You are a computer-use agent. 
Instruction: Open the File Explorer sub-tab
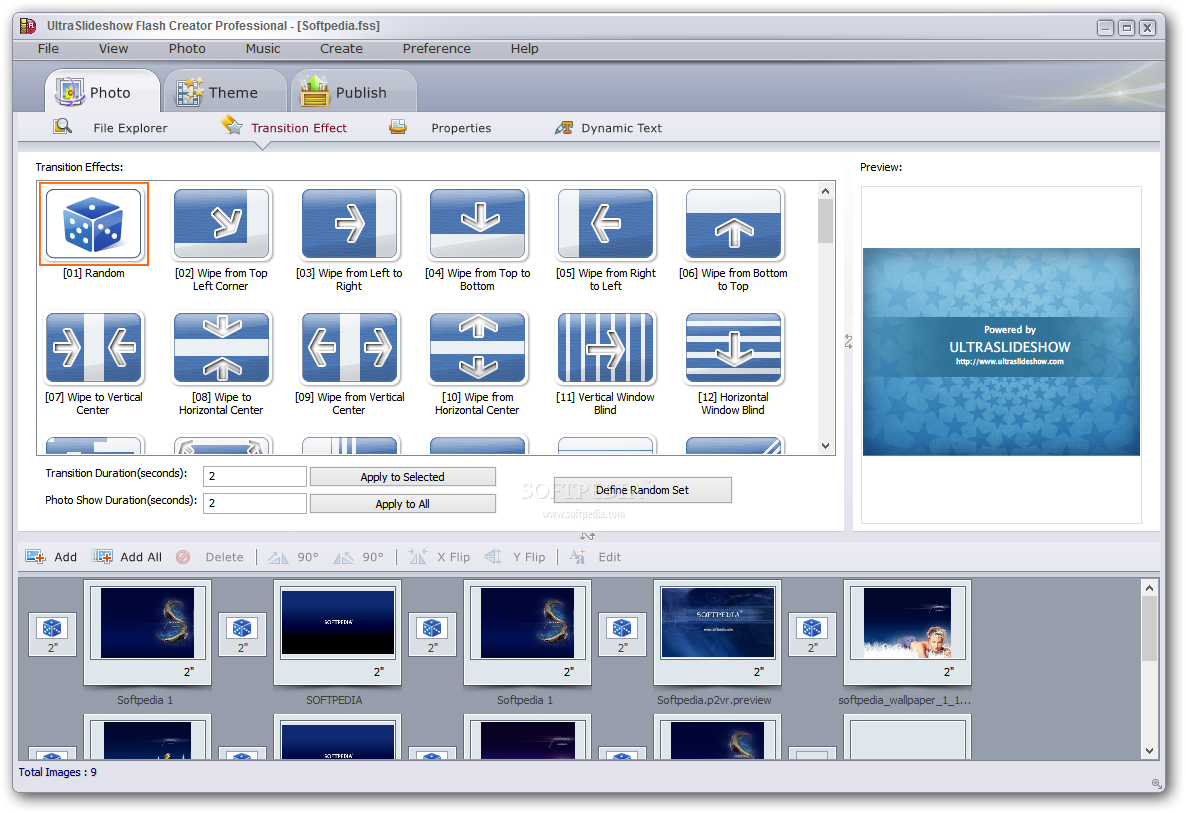(111, 128)
